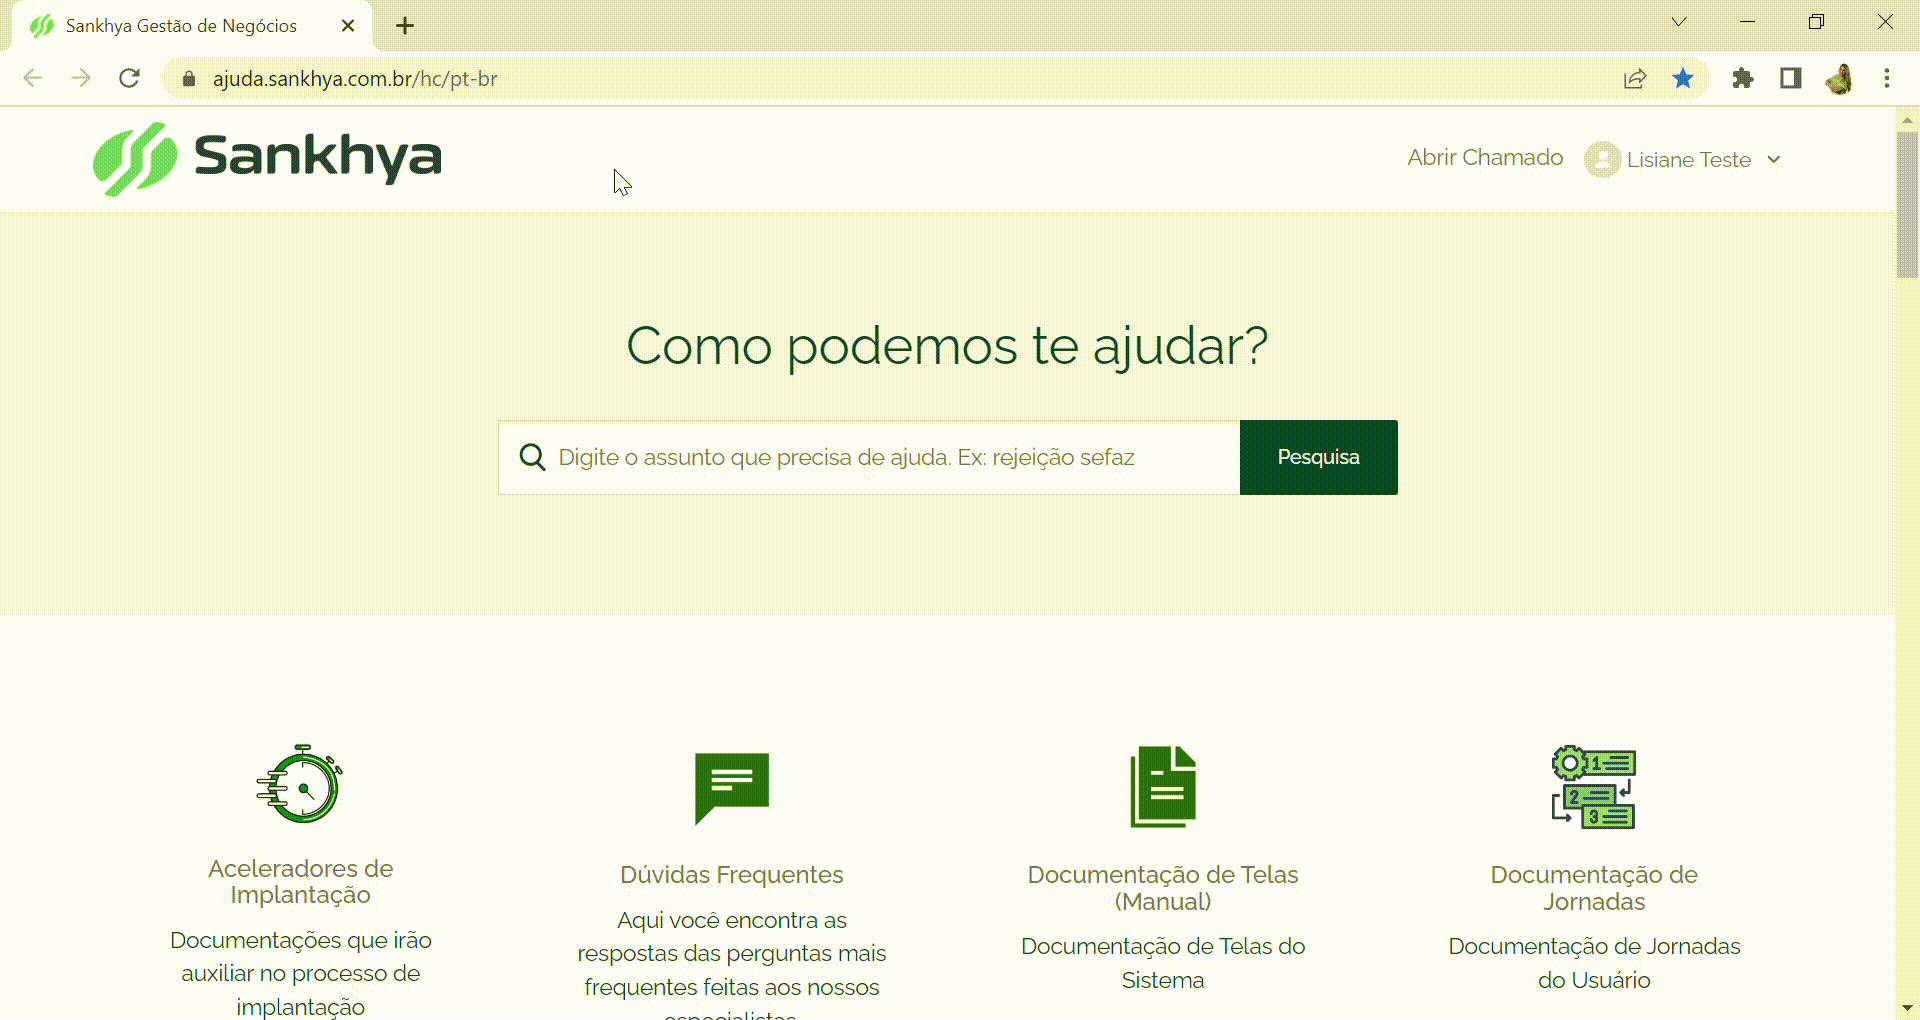
Task: Close the Sankhya Gestão de Negócios tab
Action: click(348, 26)
